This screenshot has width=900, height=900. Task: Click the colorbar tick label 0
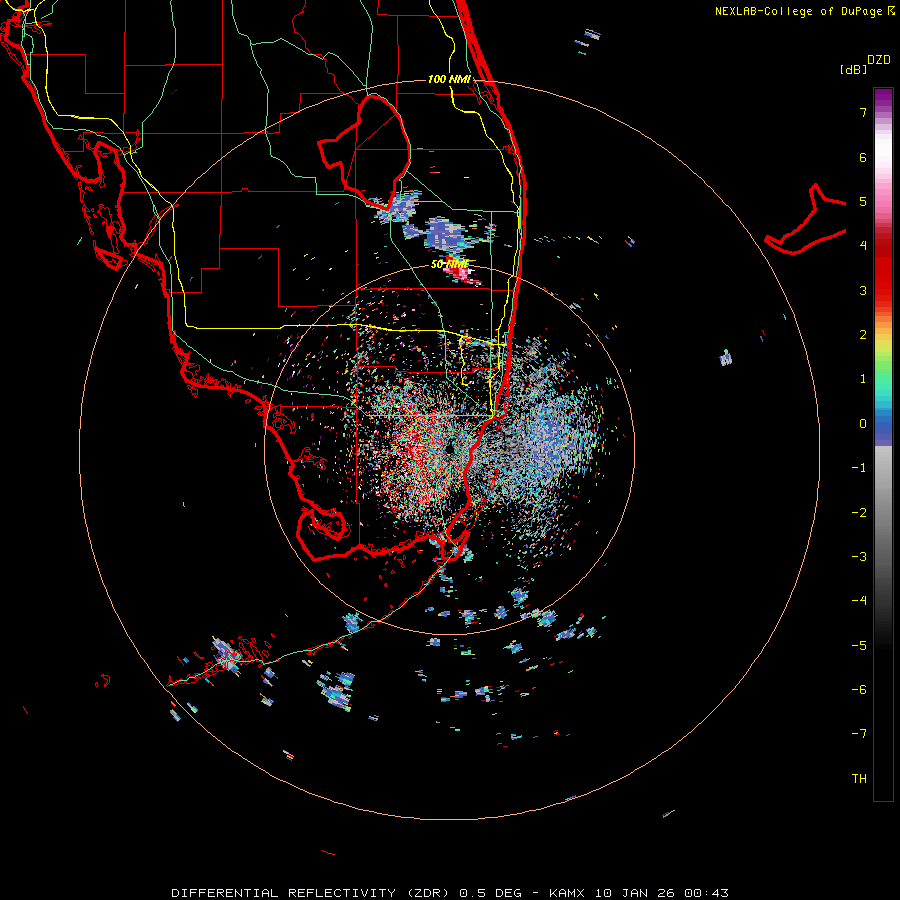pyautogui.click(x=863, y=424)
